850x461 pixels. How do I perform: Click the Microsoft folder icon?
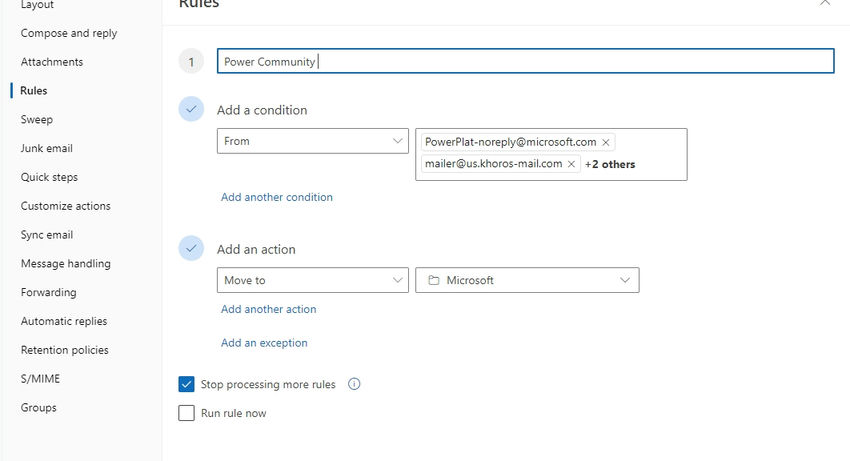tap(434, 281)
